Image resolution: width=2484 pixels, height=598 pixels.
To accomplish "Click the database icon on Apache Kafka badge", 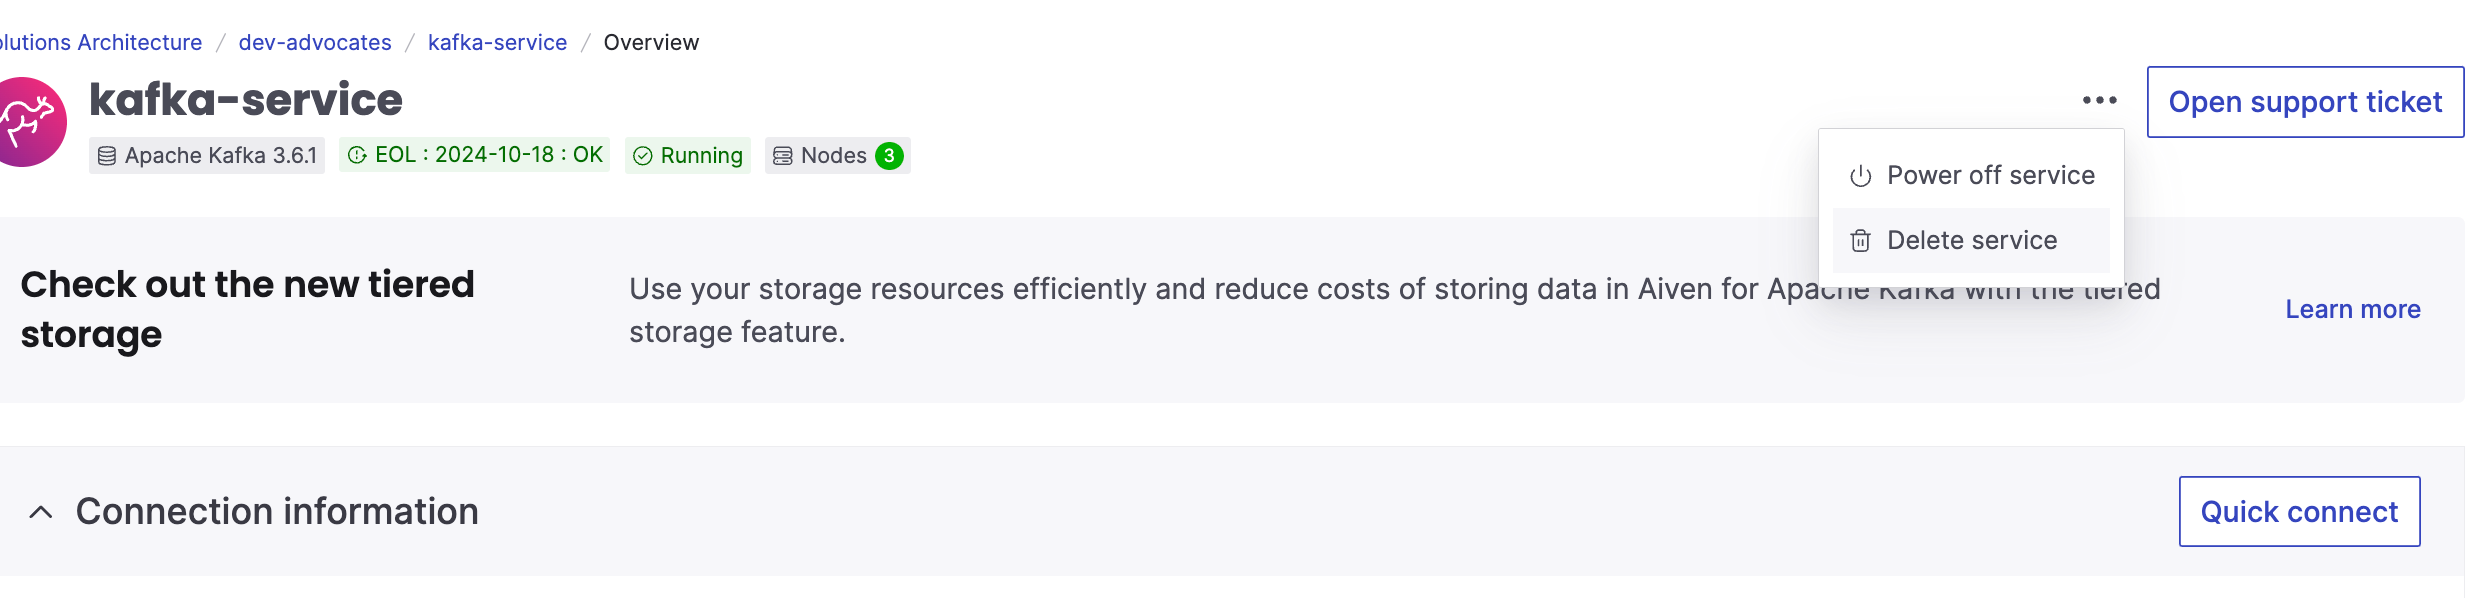I will click(x=107, y=155).
